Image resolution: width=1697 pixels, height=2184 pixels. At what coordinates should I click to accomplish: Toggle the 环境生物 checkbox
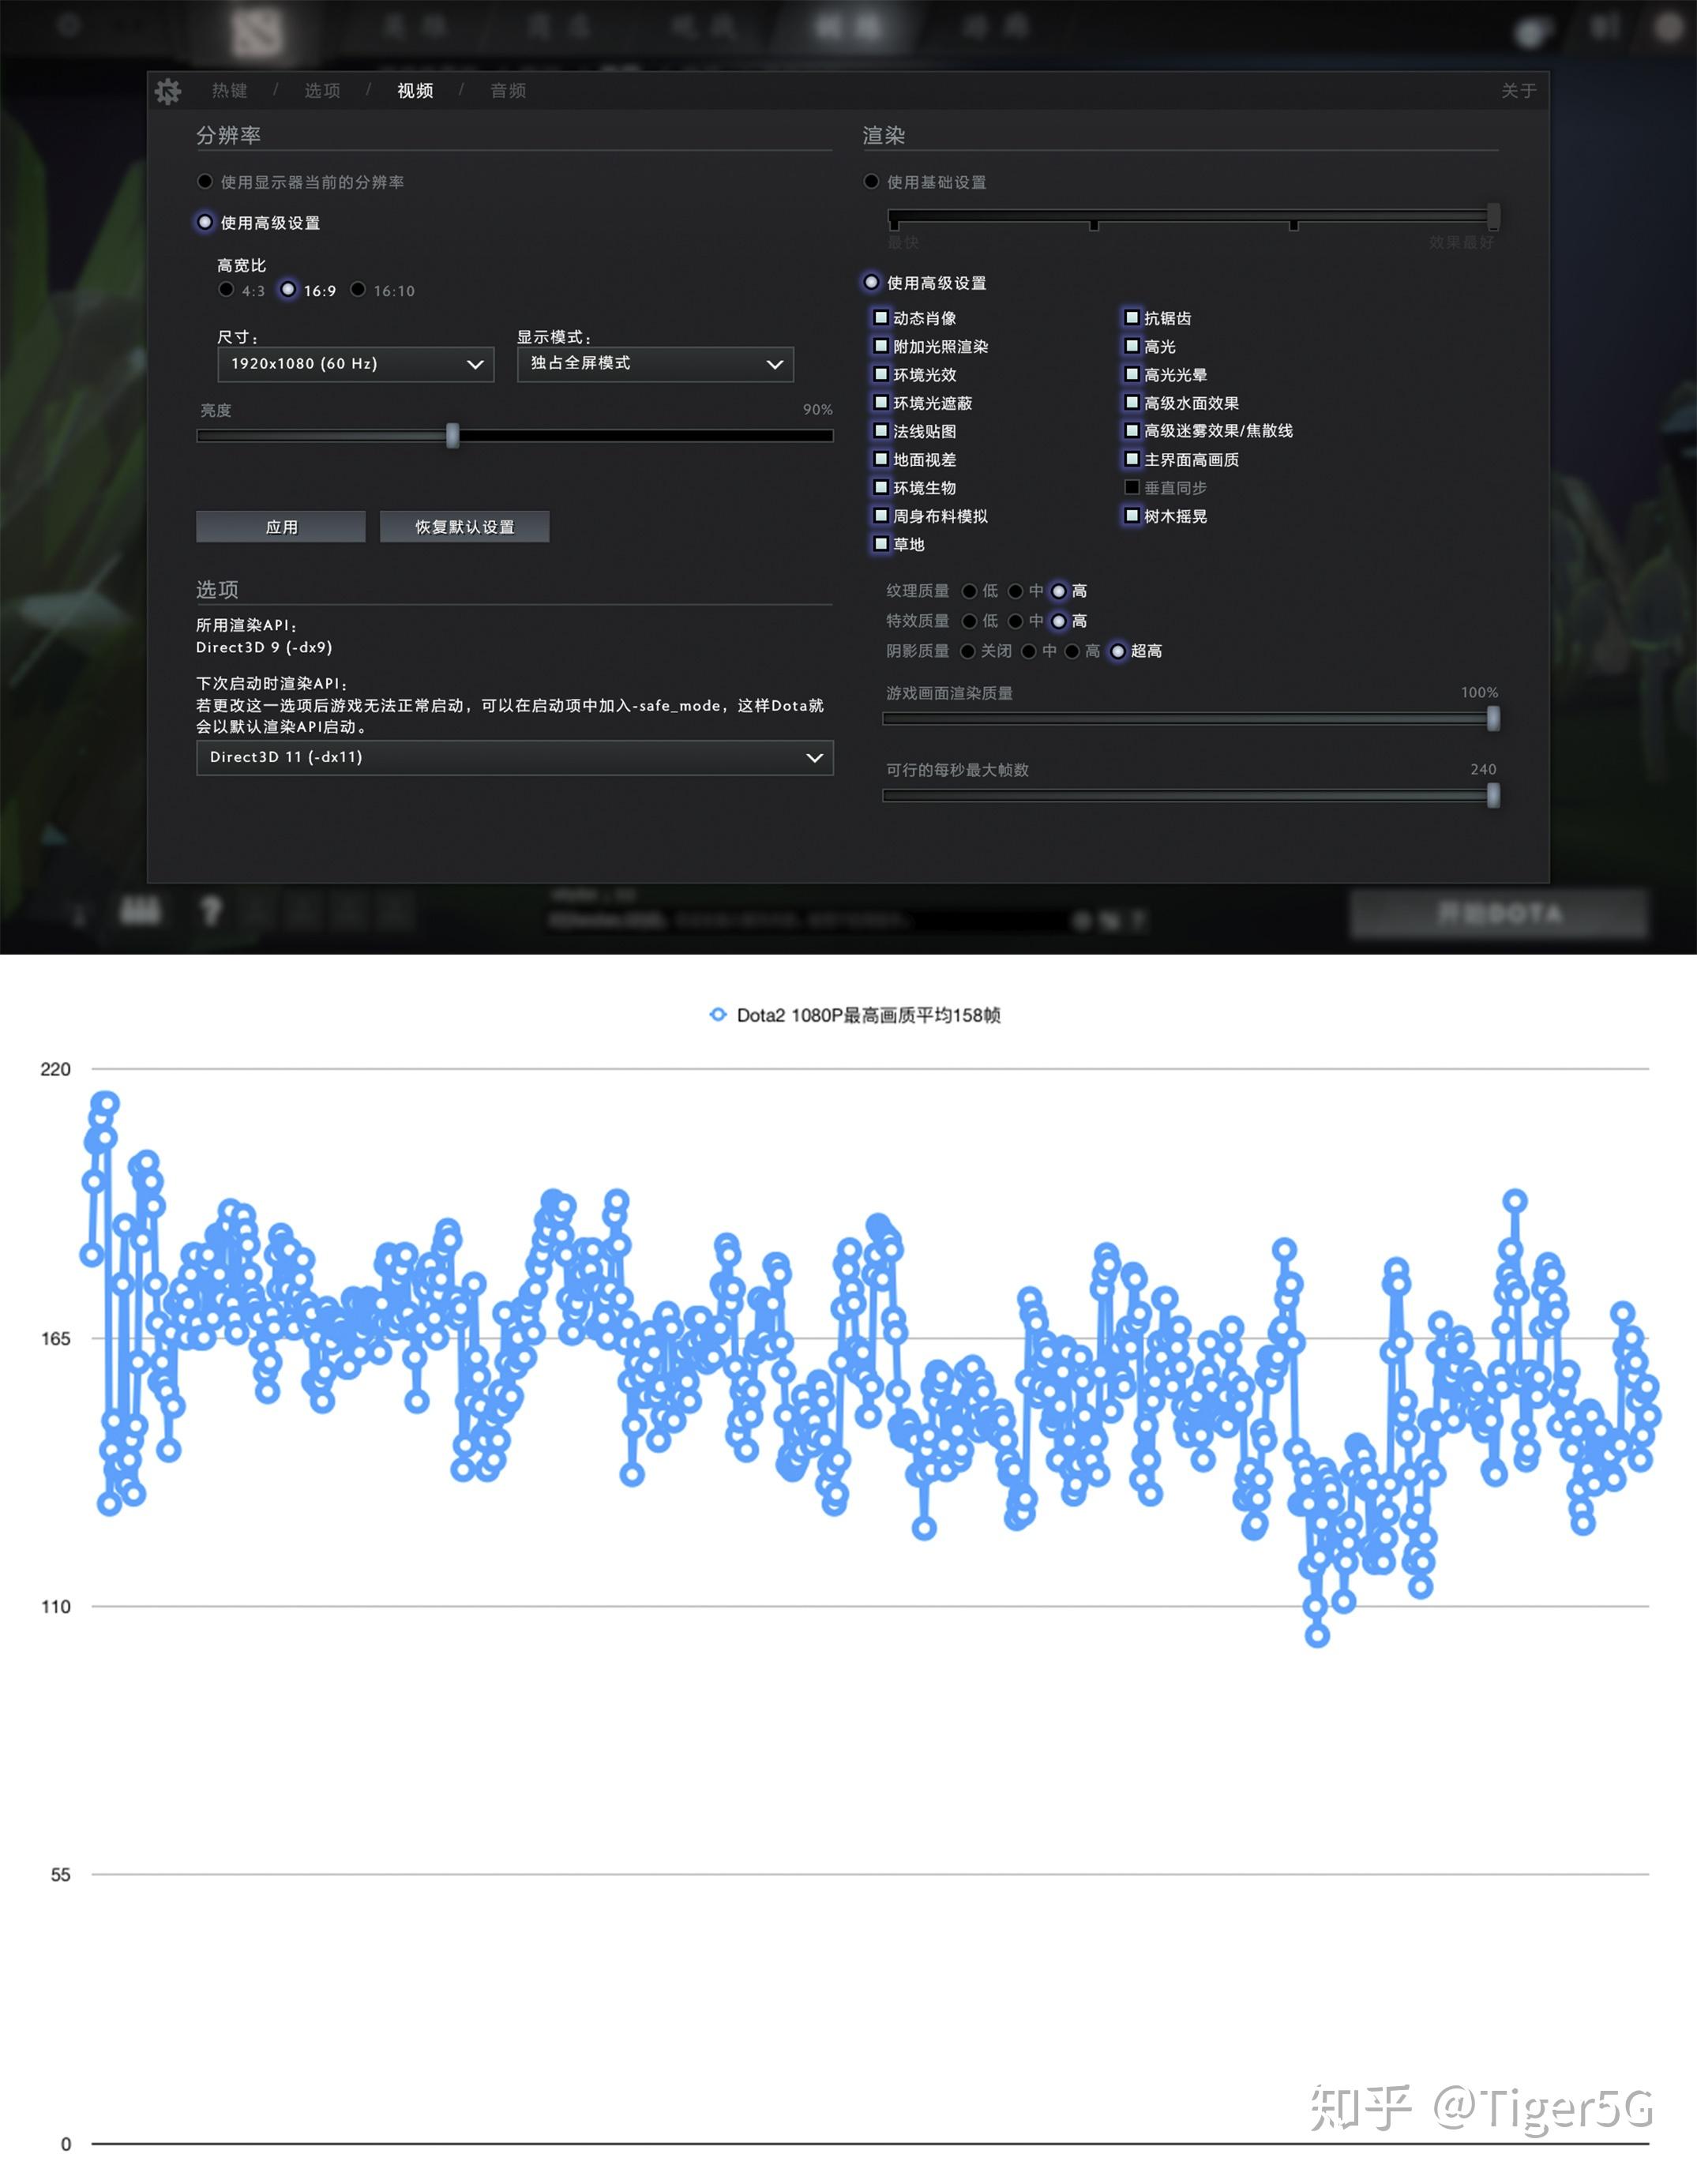point(881,487)
